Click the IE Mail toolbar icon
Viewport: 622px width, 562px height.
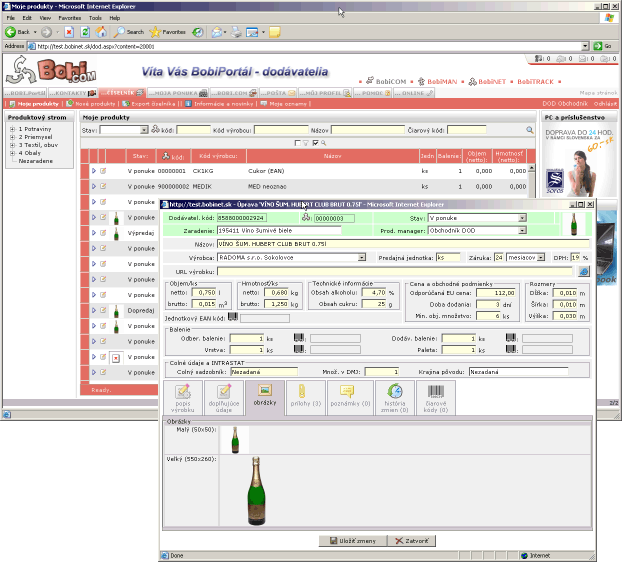[x=217, y=32]
